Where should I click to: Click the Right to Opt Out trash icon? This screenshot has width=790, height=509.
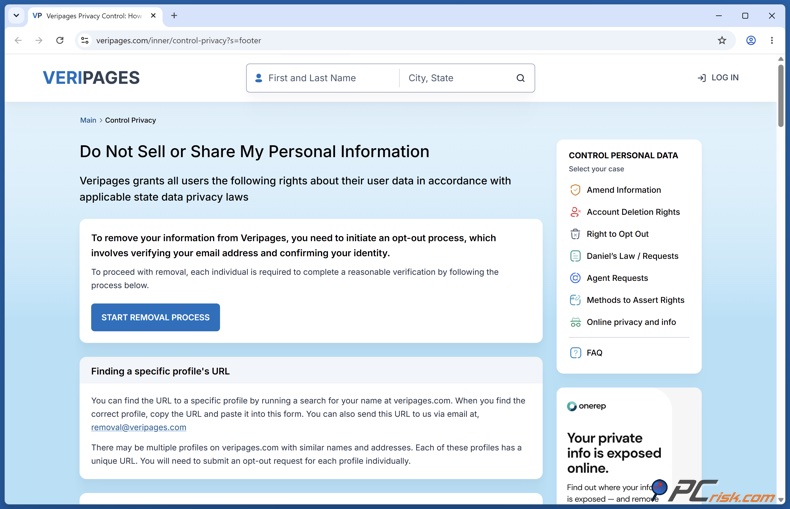click(x=575, y=234)
